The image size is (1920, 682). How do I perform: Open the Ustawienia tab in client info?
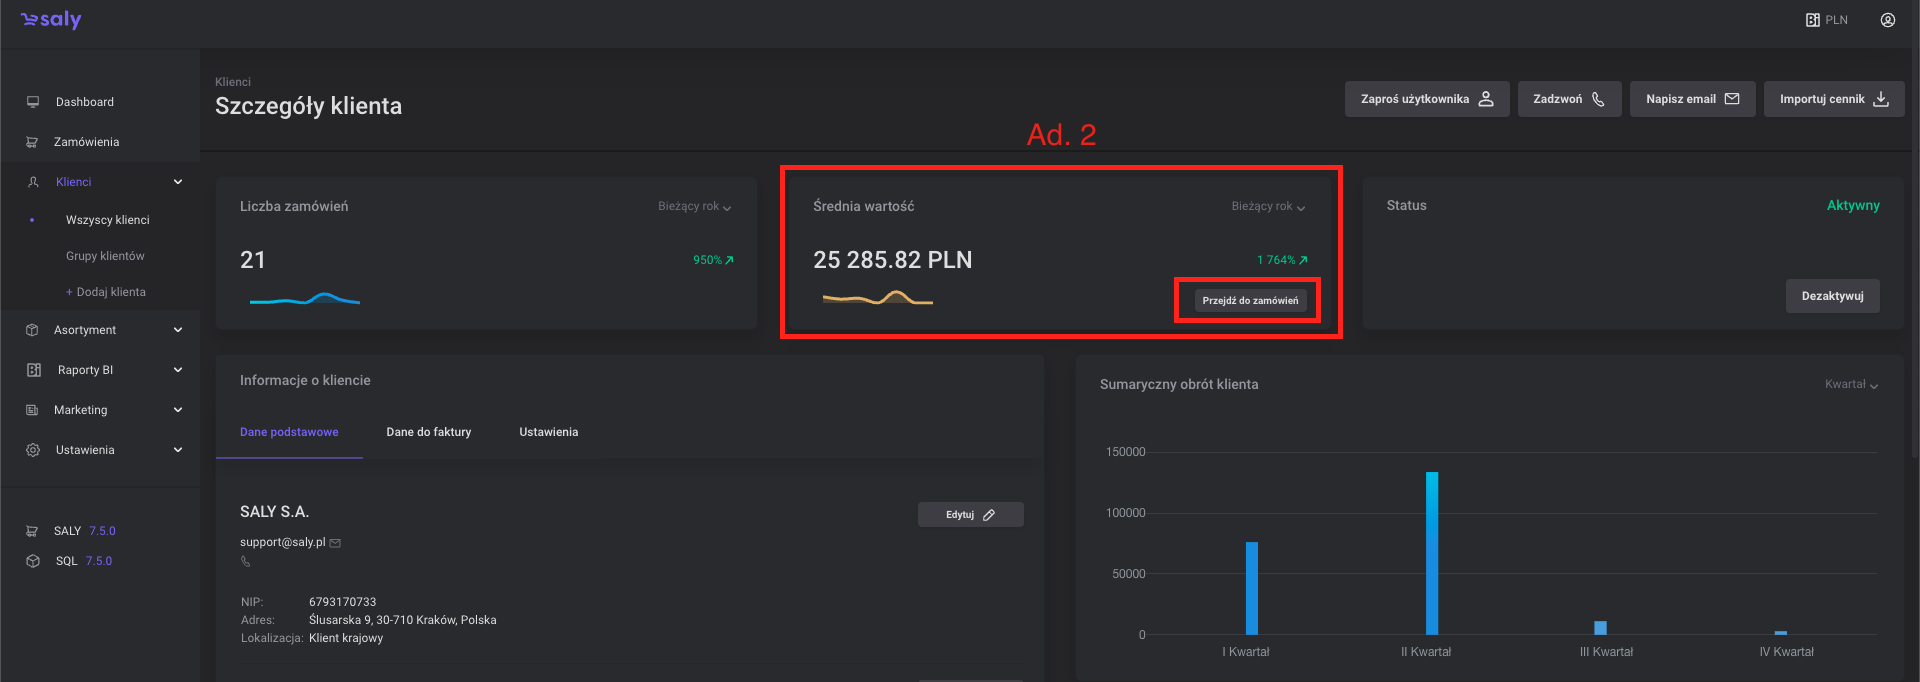[x=548, y=432]
